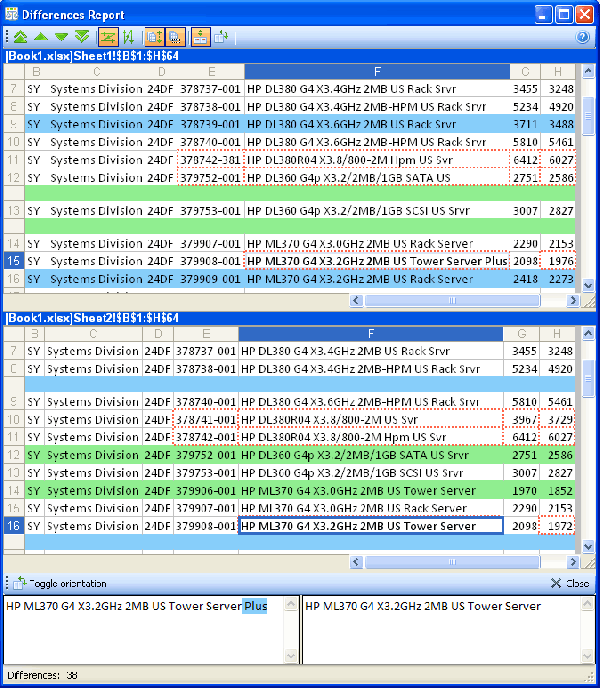The image size is (600, 688).
Task: Click Sheet1 cell '378739-001' in blue row
Action: pyautogui.click(x=211, y=124)
